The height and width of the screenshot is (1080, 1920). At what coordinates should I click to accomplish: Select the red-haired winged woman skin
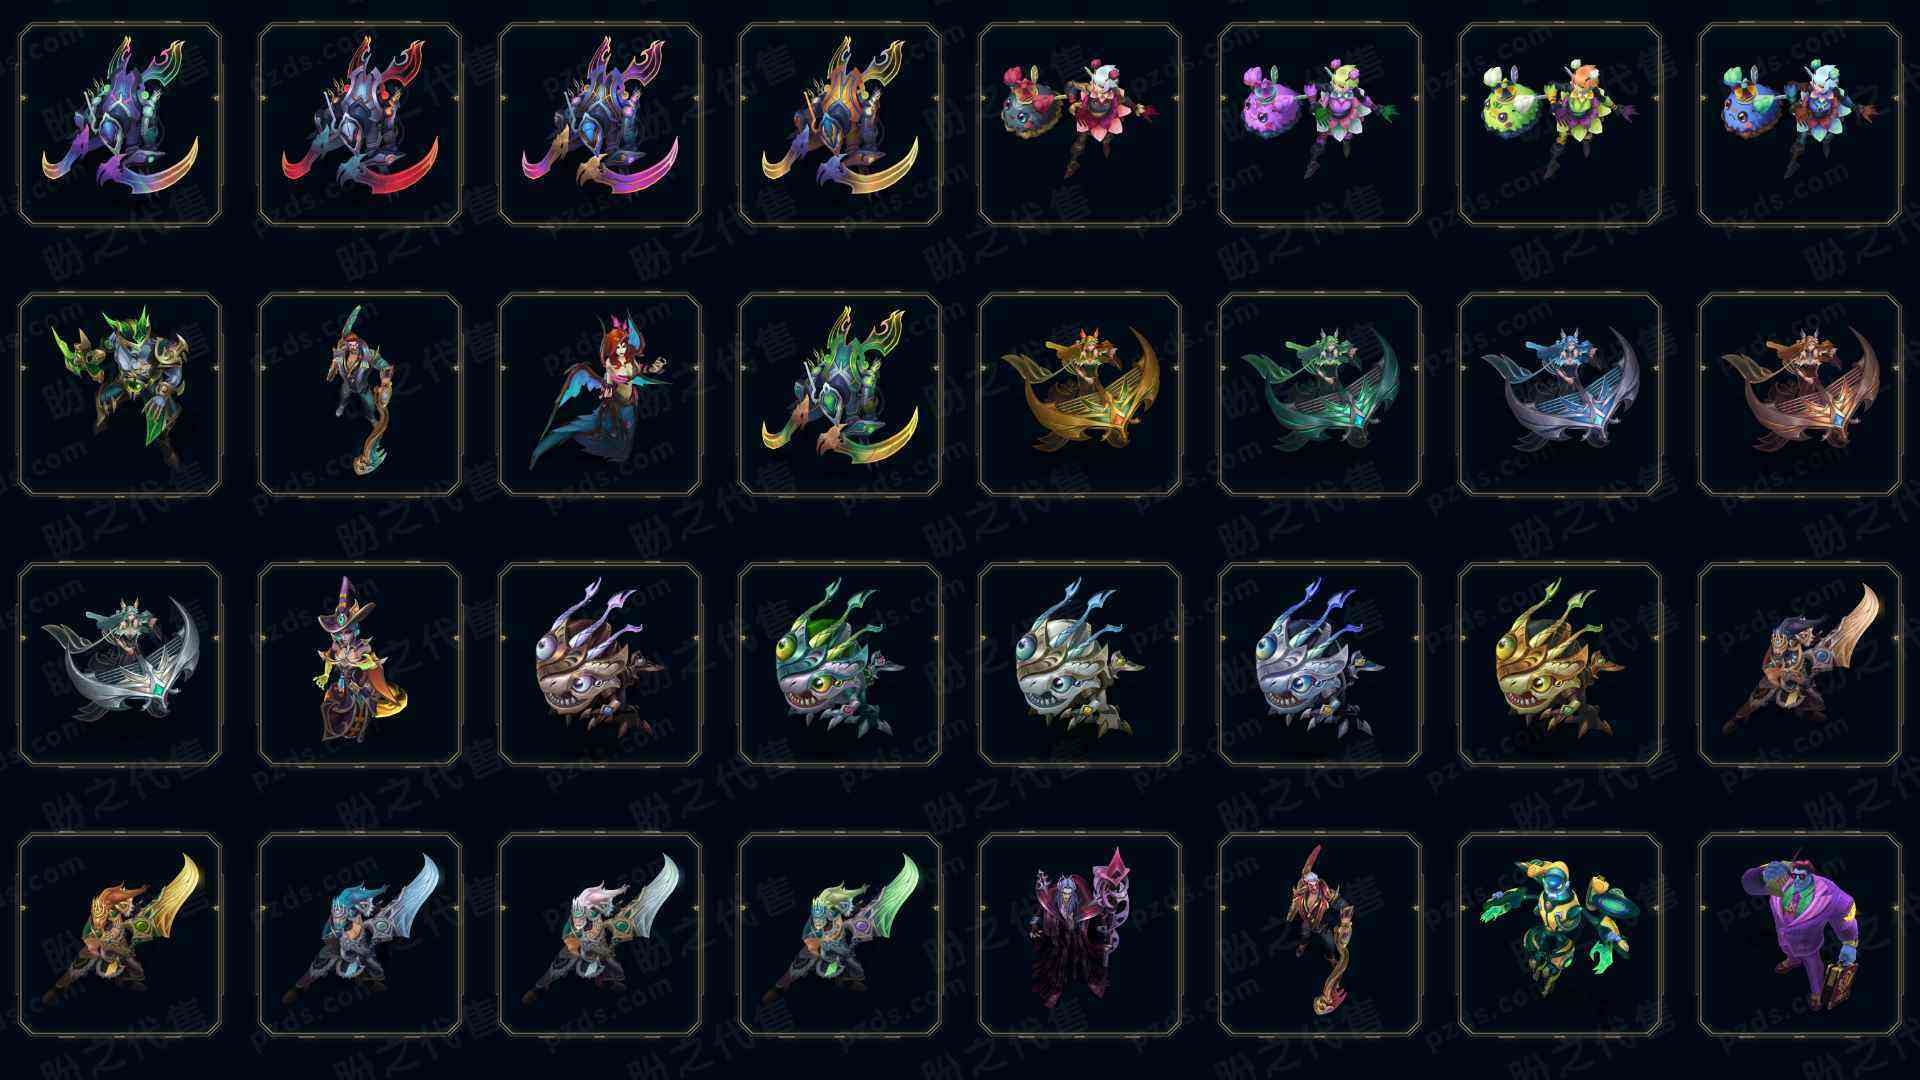tap(600, 394)
